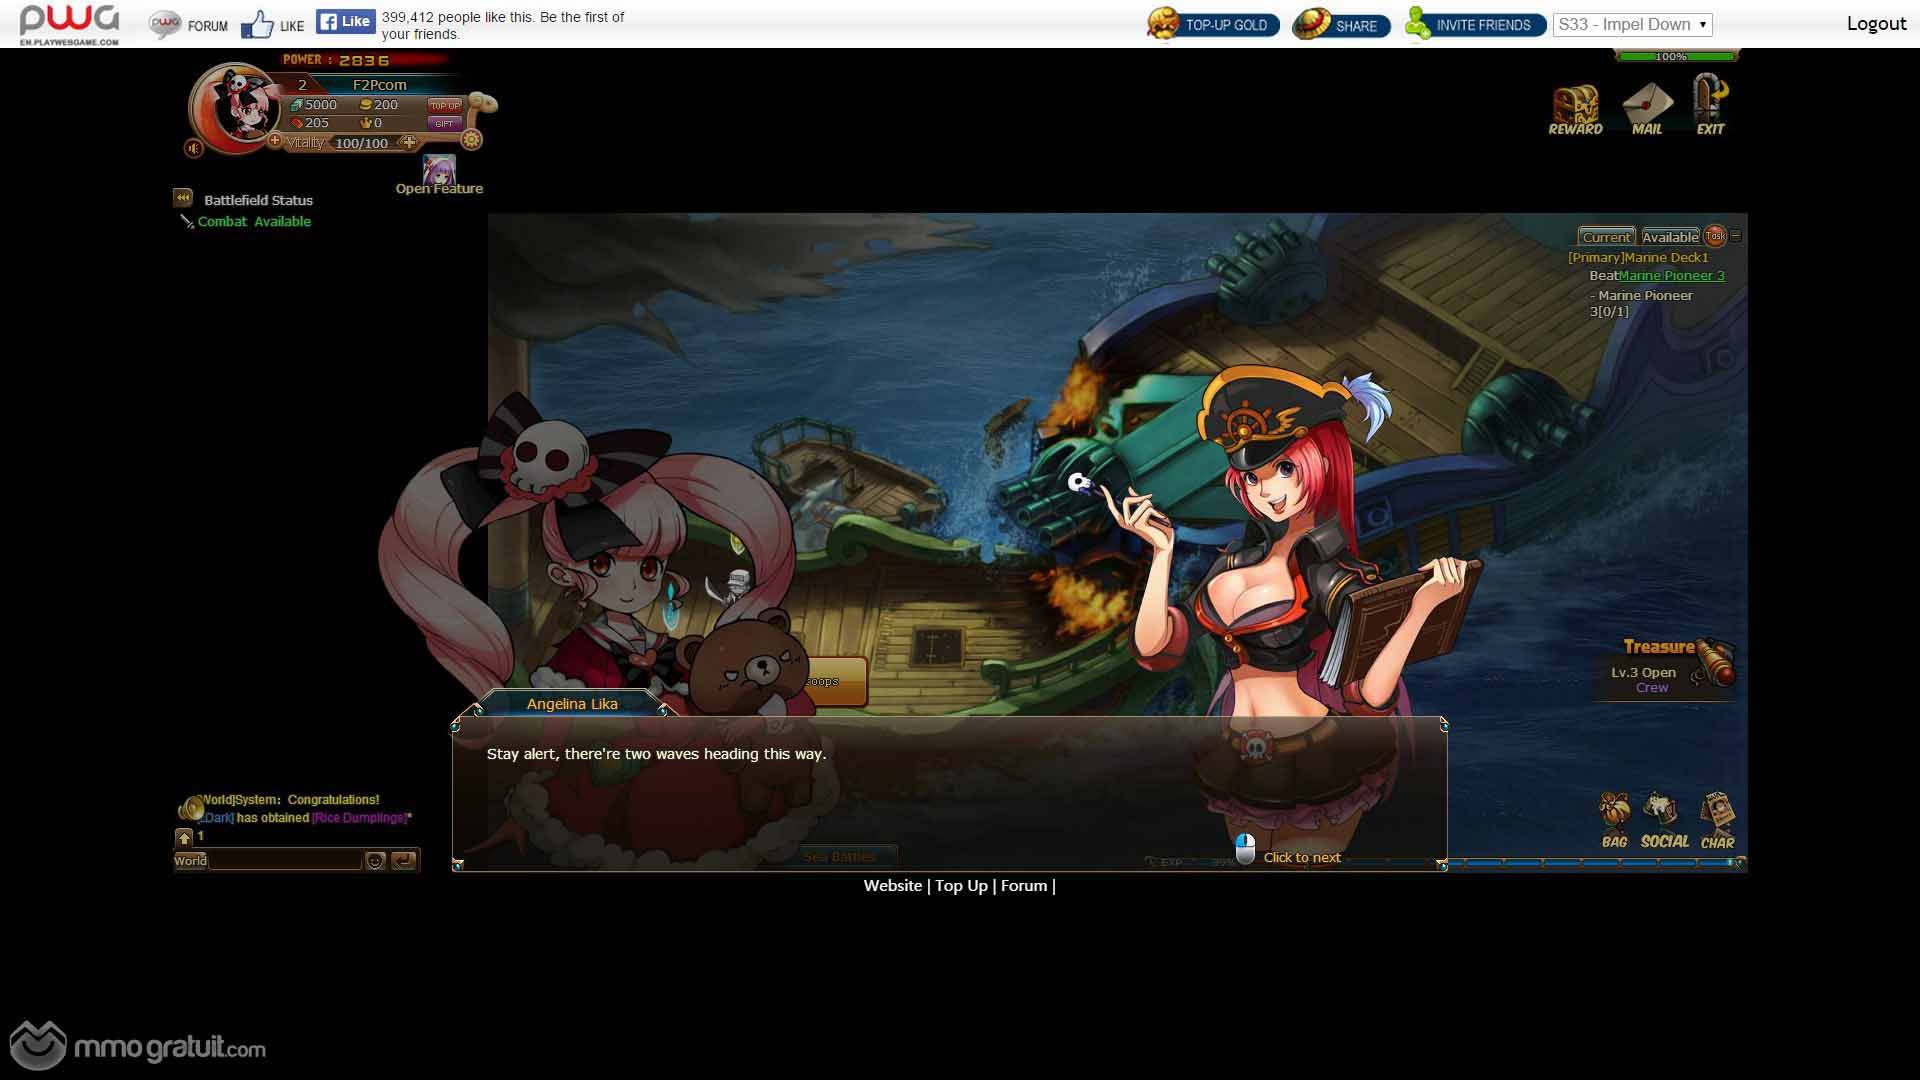Send chat message with enter arrow button

click(x=404, y=860)
